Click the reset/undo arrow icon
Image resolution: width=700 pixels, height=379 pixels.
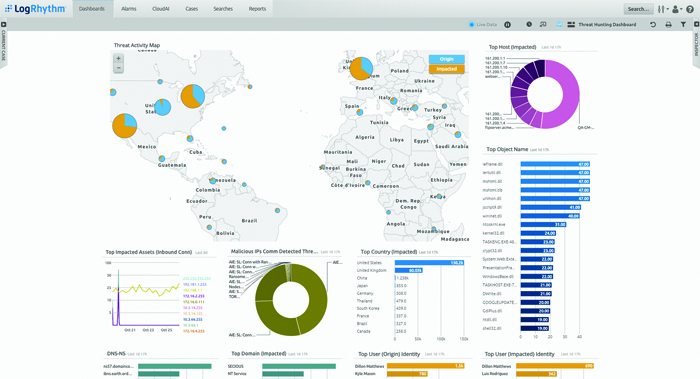point(653,25)
